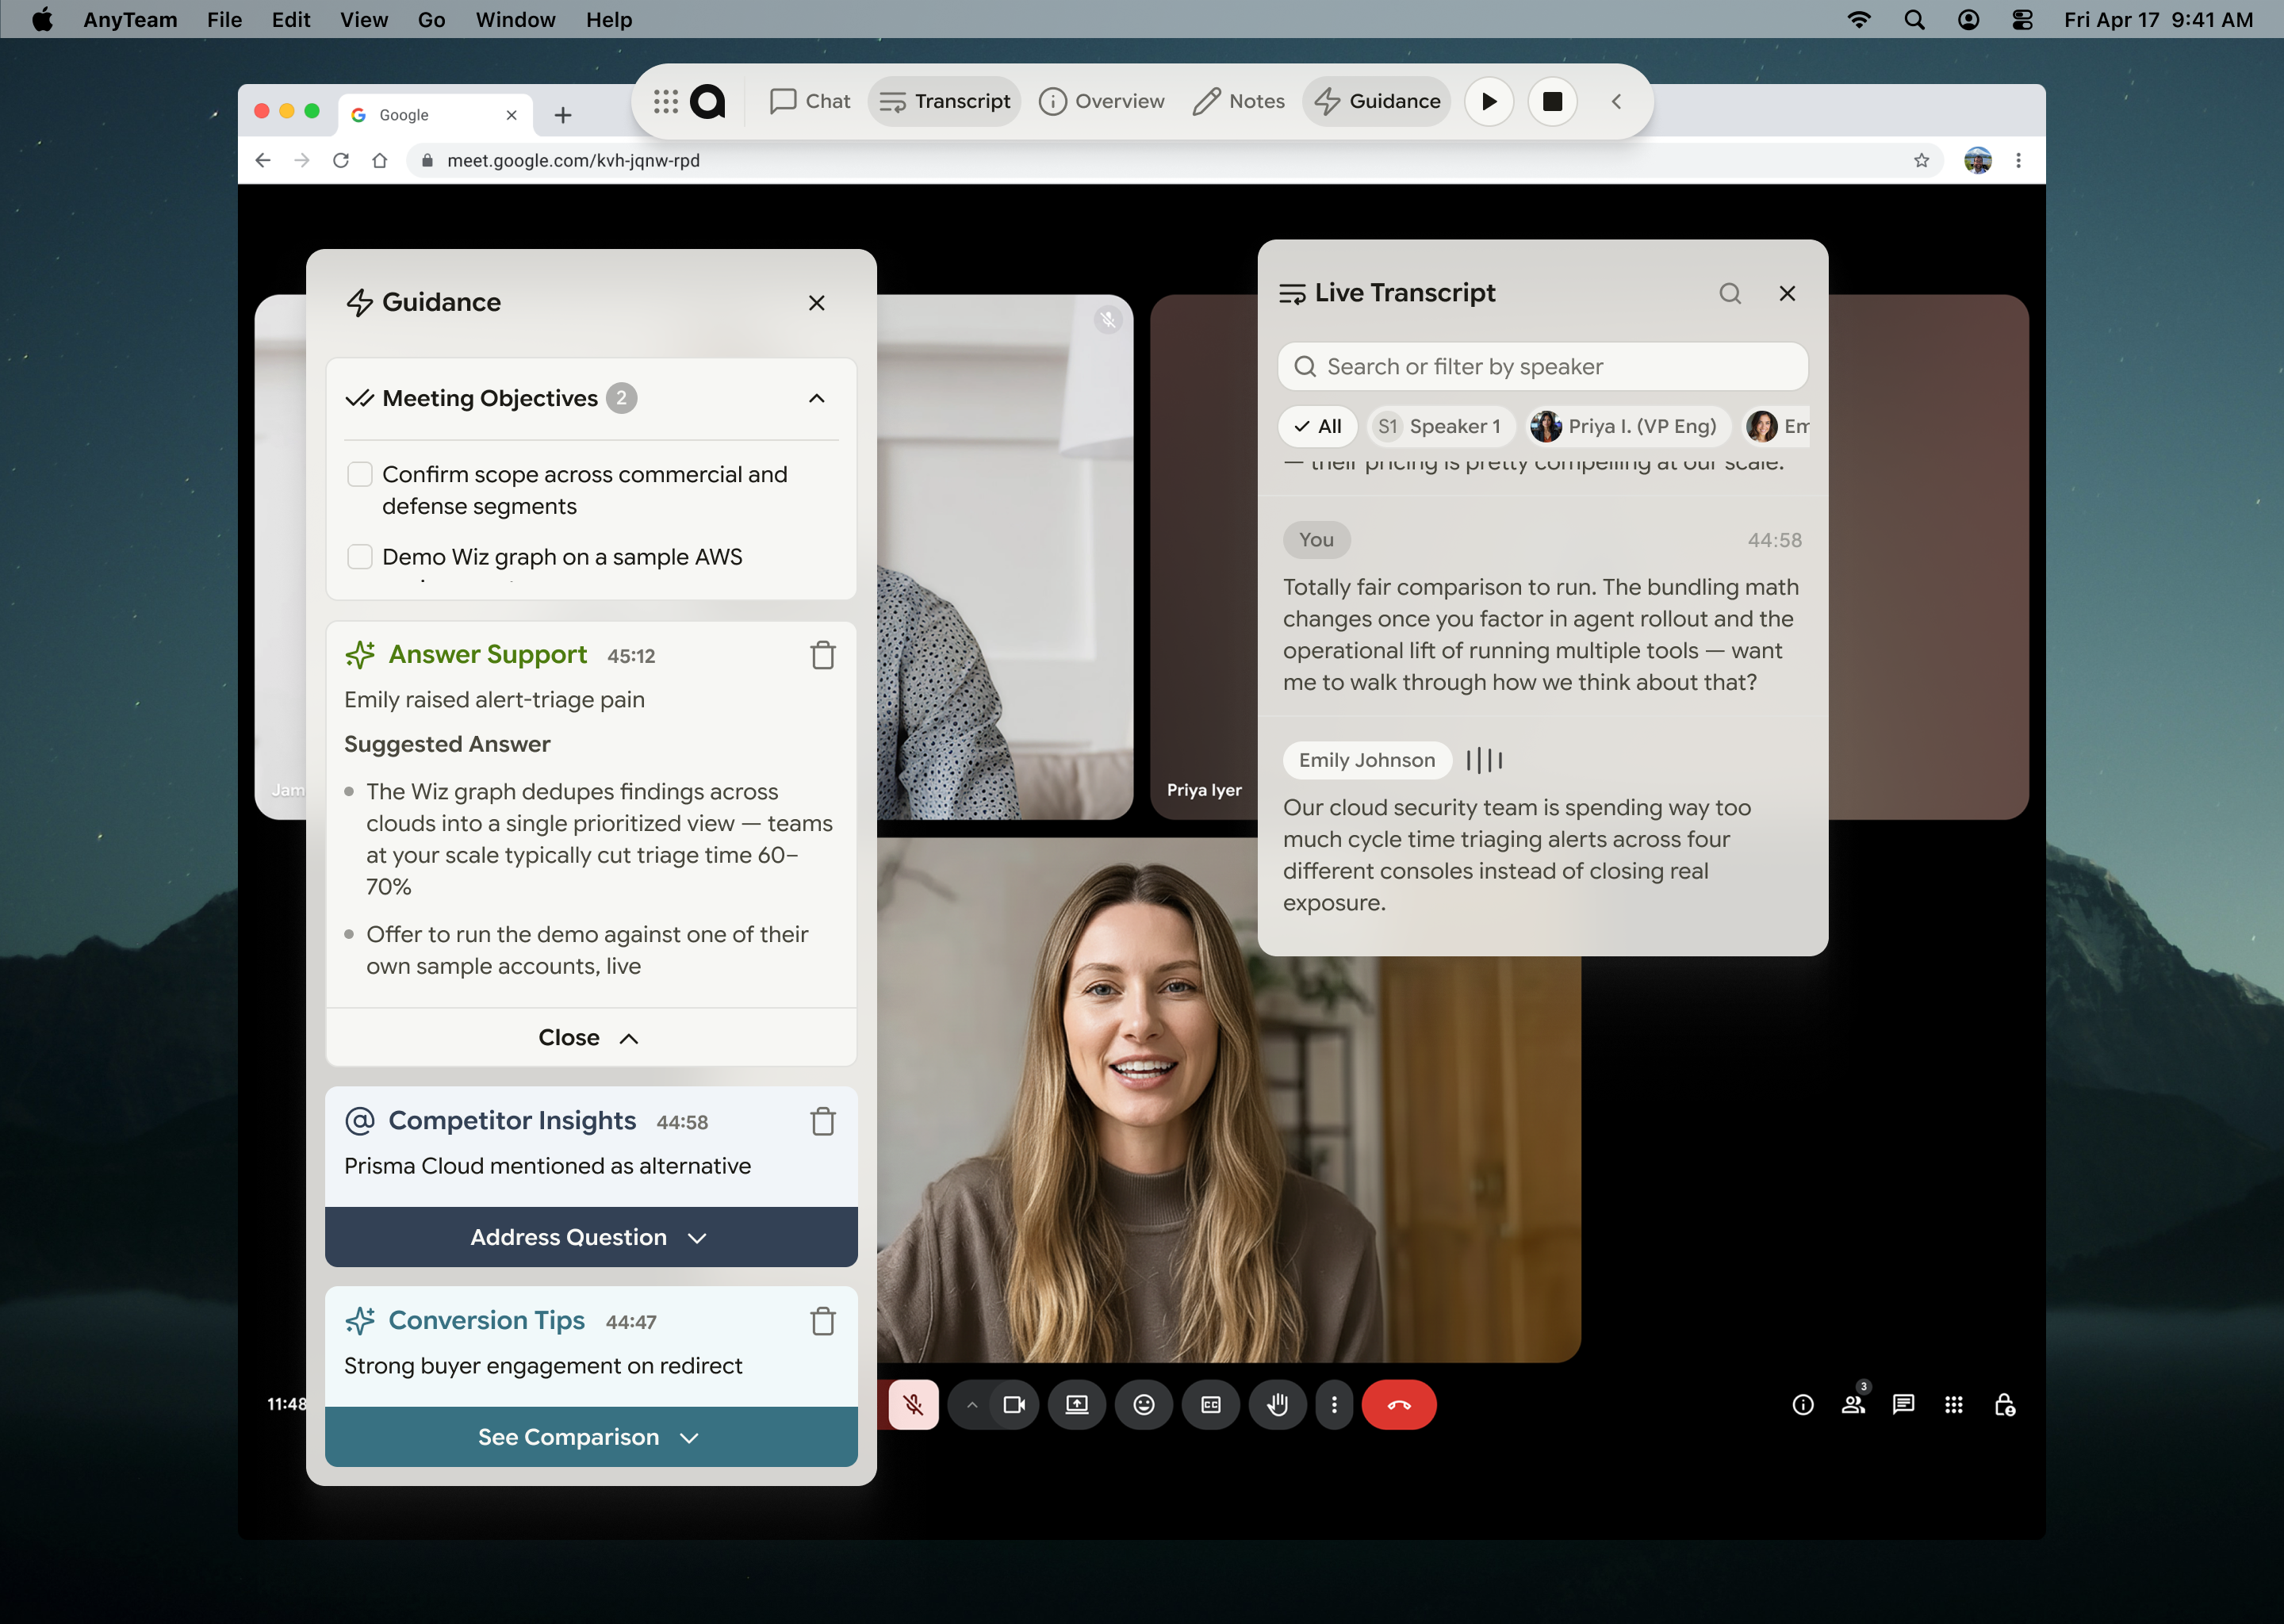Screen dimensions: 2284x1624
Task: Close the Guidance panel
Action: click(816, 302)
